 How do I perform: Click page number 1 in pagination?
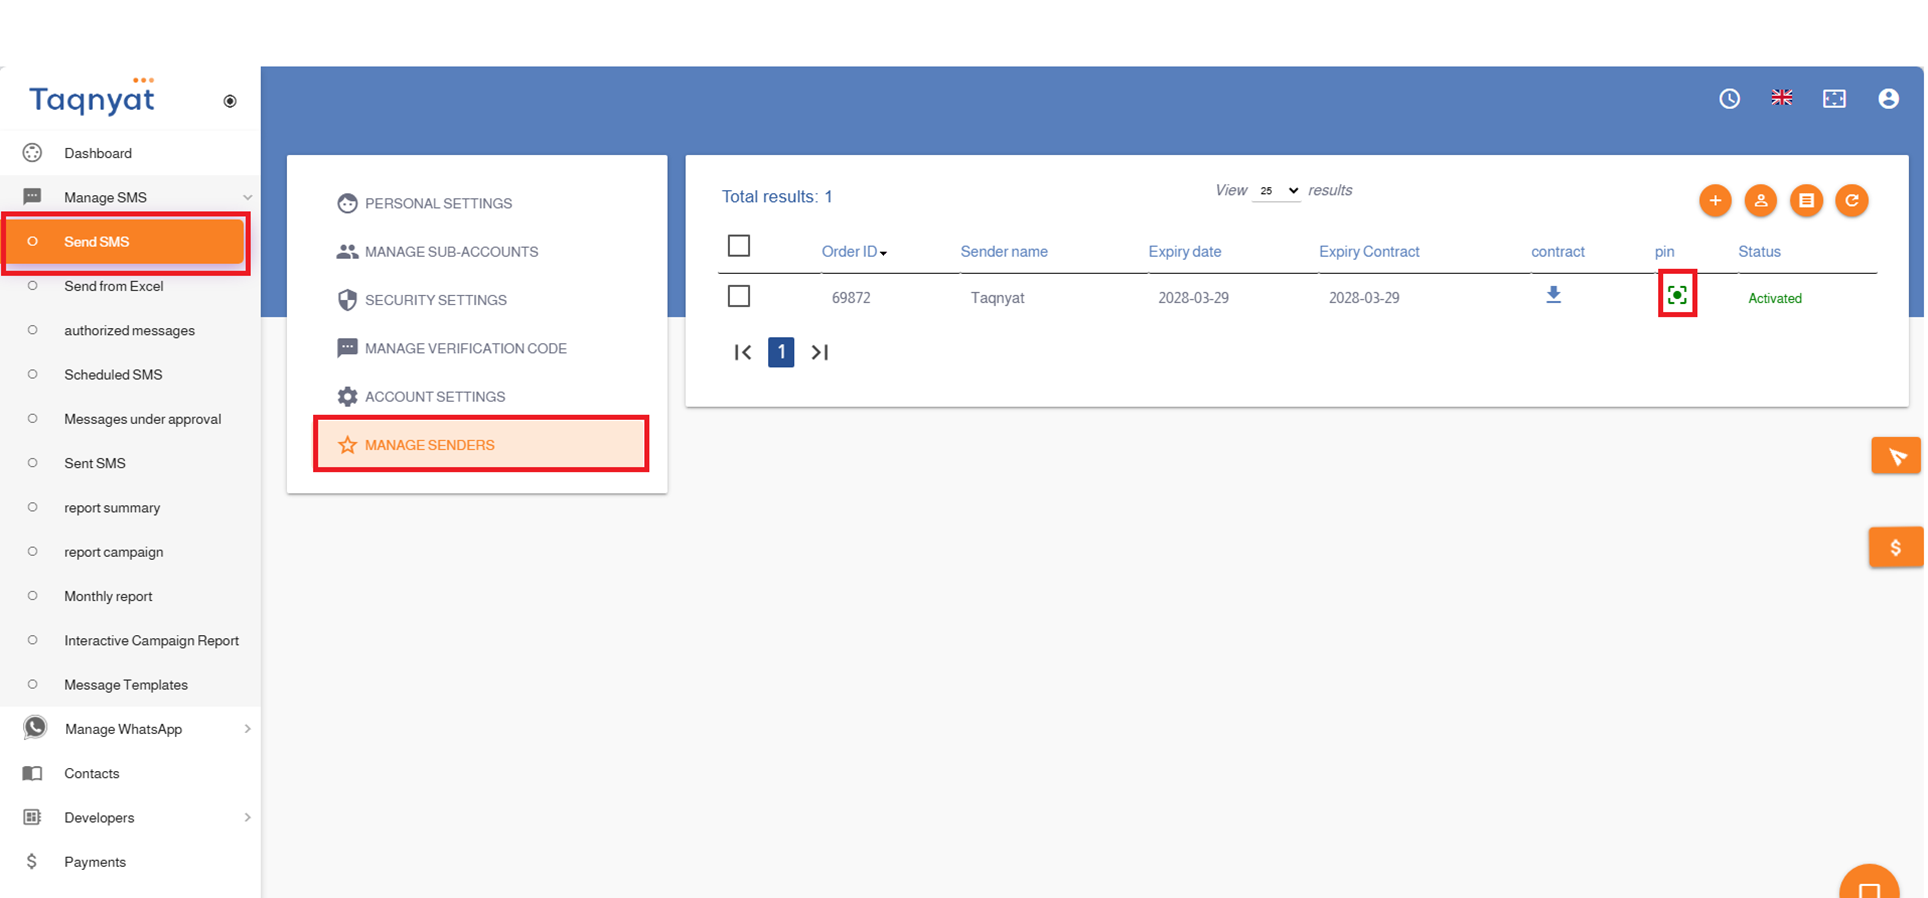pyautogui.click(x=781, y=352)
